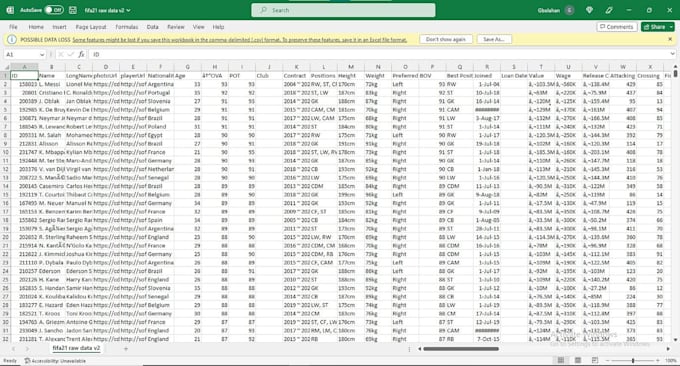Screen dimensions: 680x366
Task: Switch to Page Break Preview icon
Action: tap(595, 360)
